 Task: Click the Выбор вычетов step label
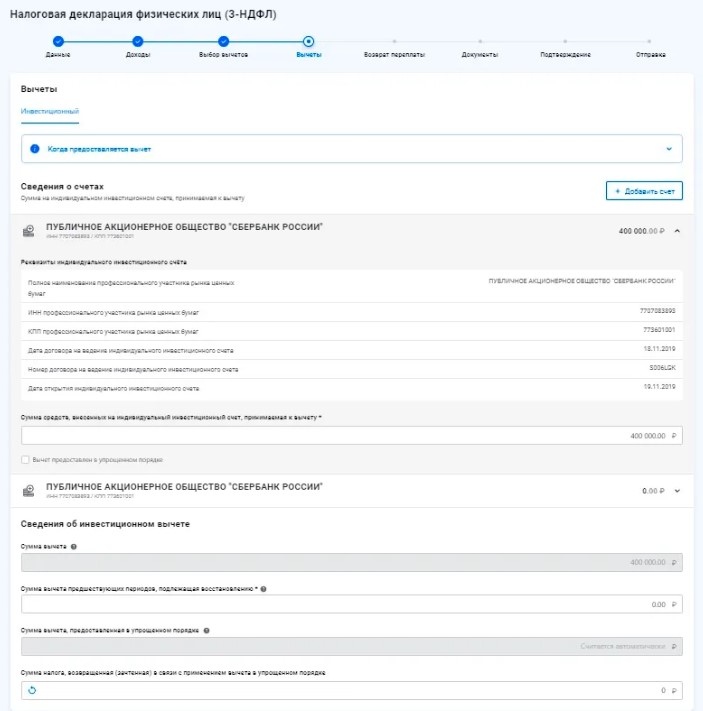point(223,54)
